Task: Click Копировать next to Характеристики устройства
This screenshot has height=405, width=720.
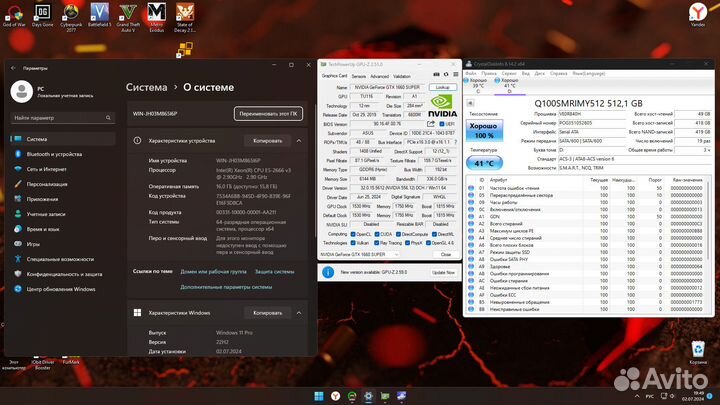Action: 267,141
